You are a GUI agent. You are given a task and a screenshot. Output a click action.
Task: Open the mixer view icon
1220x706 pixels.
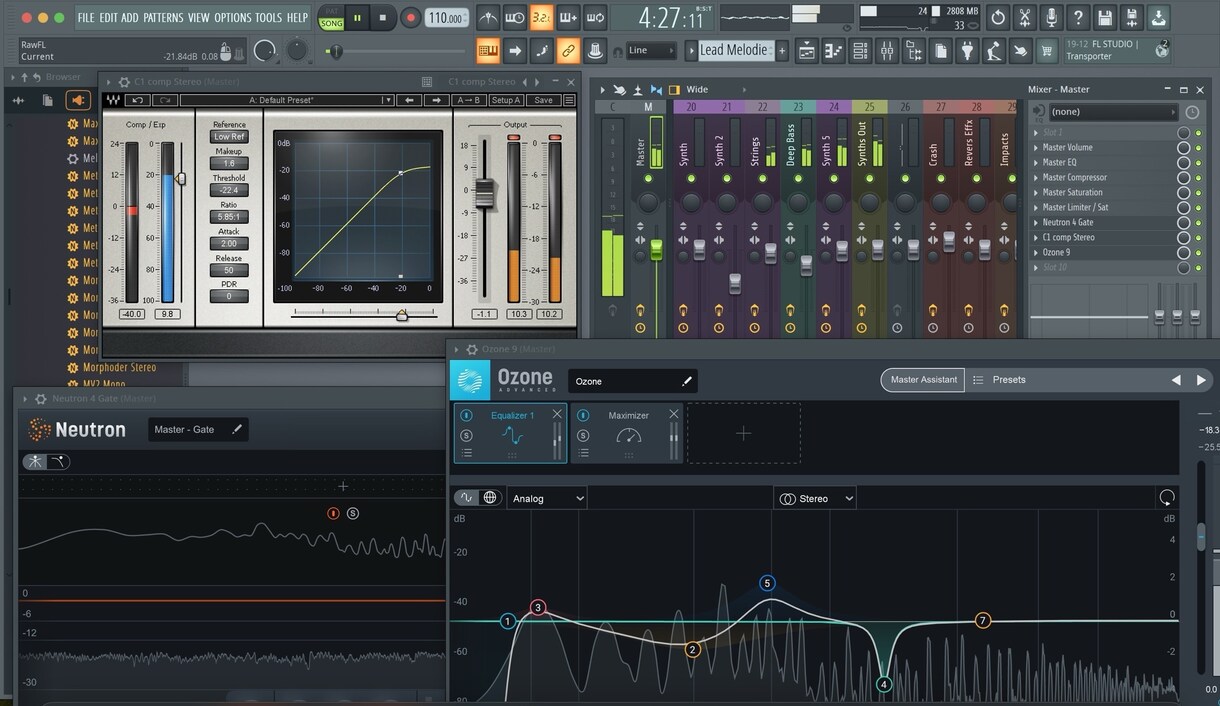[887, 50]
